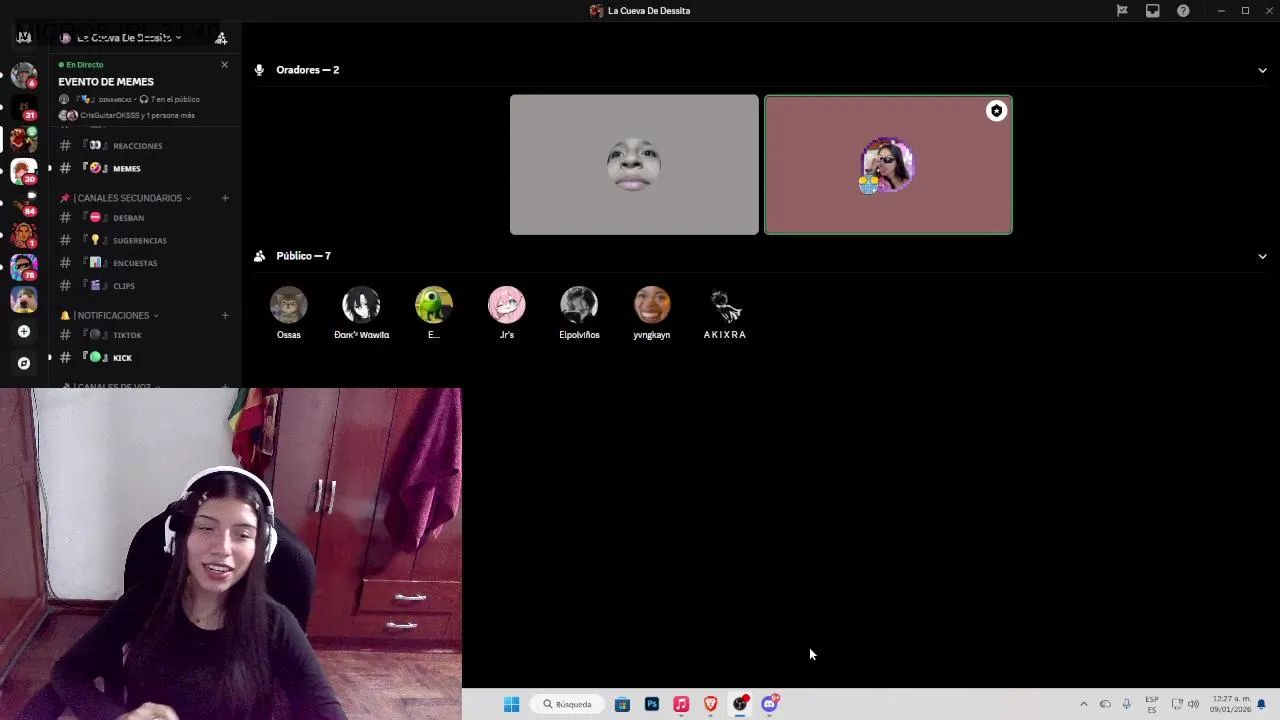This screenshot has width=1280, height=720.
Task: Create channel in NOTIFICACIONES category
Action: (225, 315)
